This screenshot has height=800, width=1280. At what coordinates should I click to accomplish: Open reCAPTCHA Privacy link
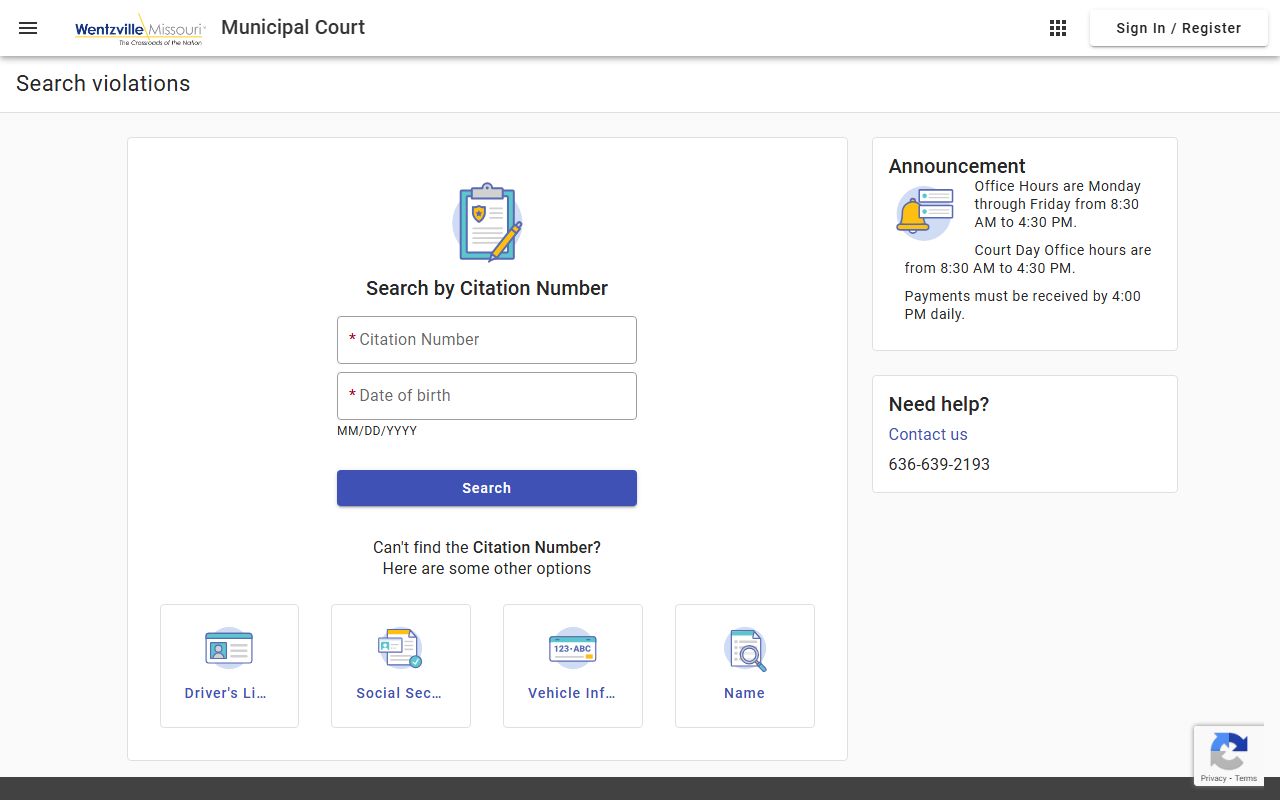click(1213, 778)
